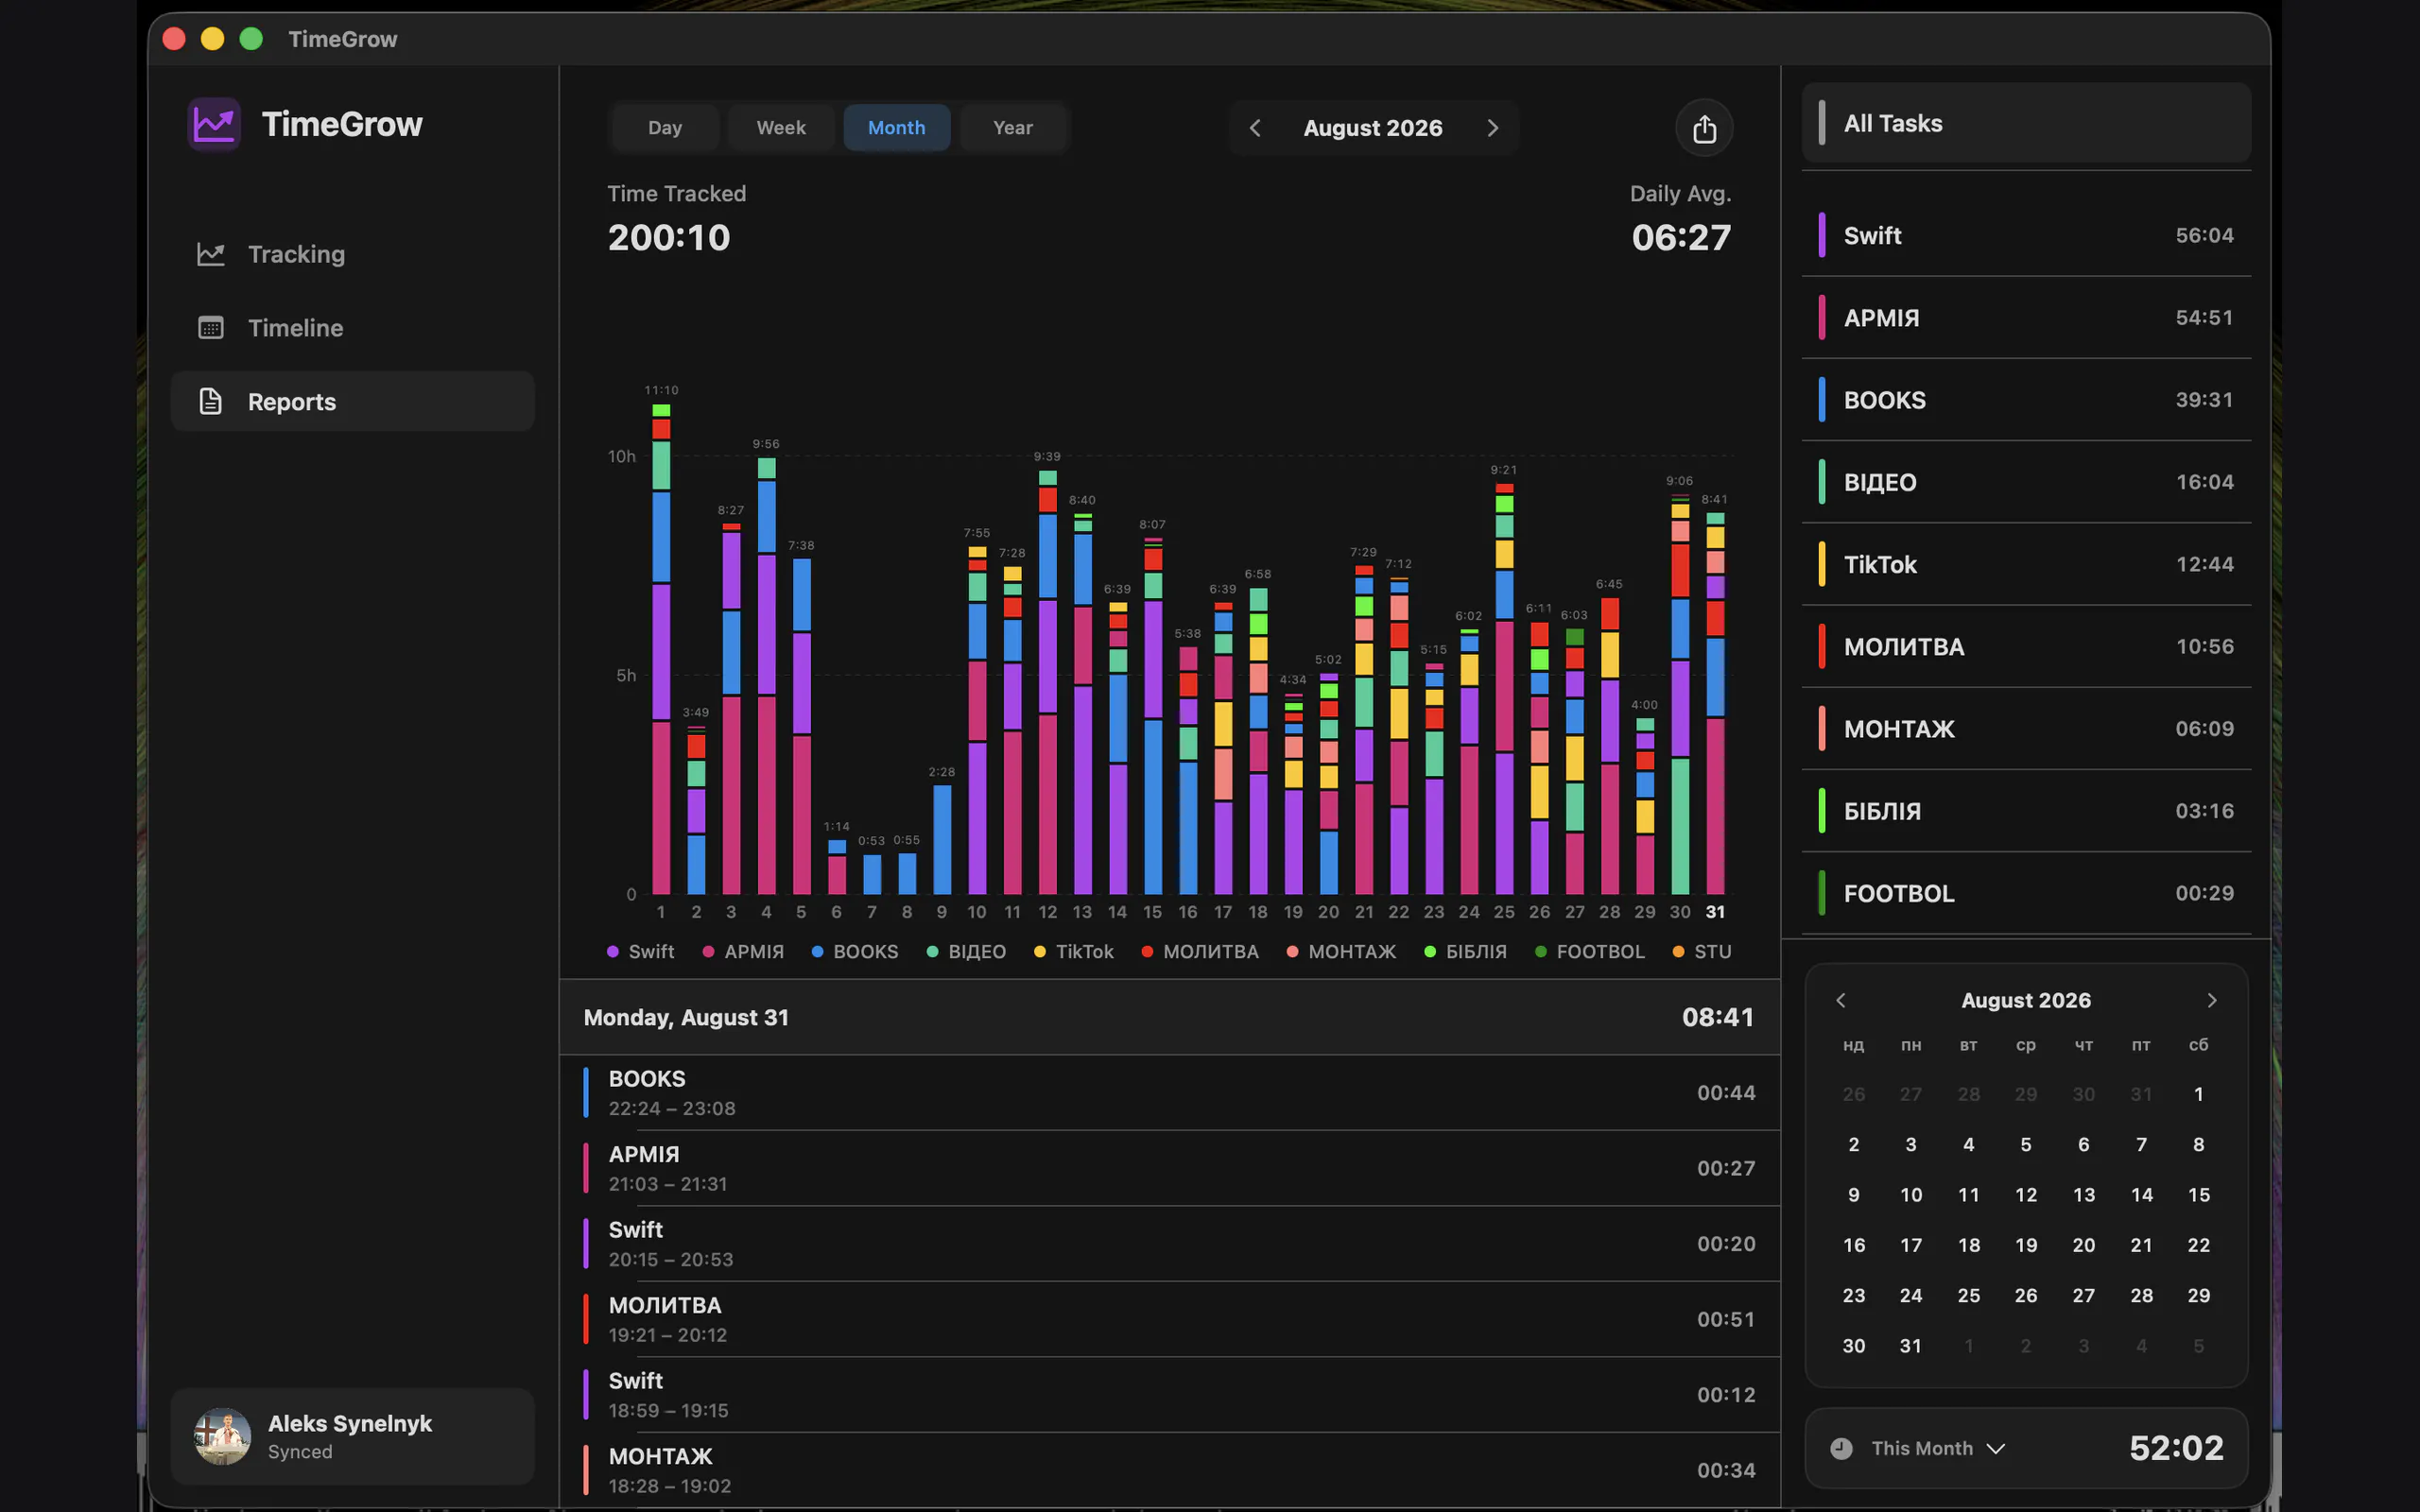Toggle ВІДЕО legend item in chart
Screen dimensions: 2420x1512
966,952
